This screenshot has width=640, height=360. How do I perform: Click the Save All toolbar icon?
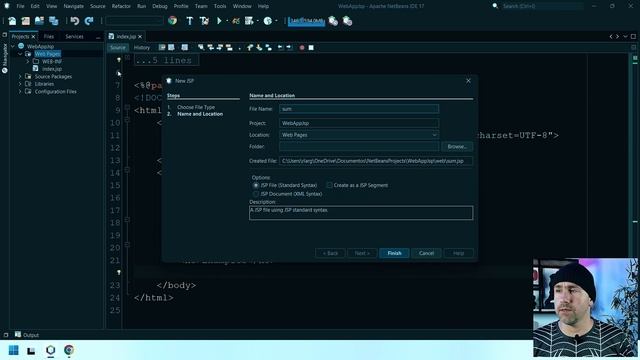click(53, 21)
